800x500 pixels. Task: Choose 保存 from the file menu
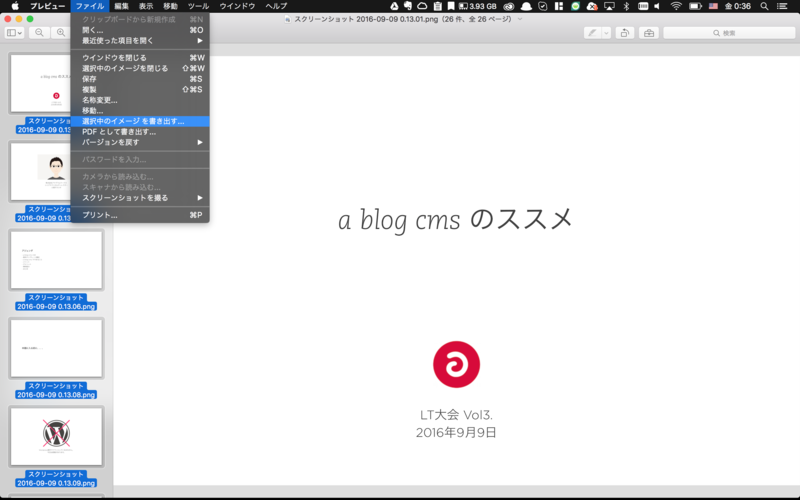pyautogui.click(x=140, y=79)
